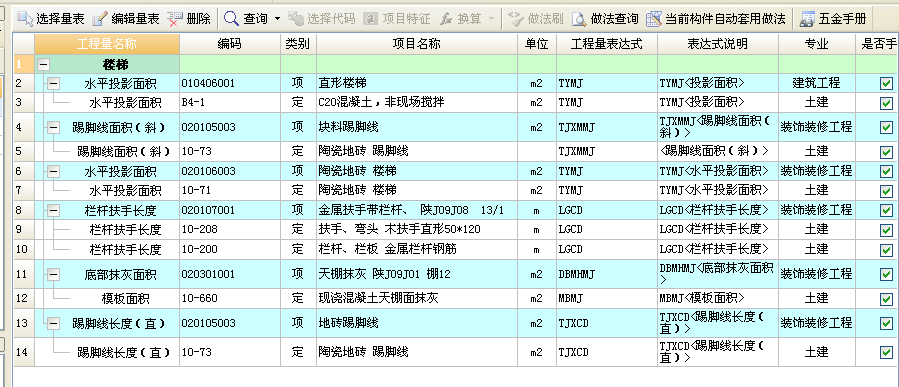Select code cell 10-660
The height and width of the screenshot is (387, 899).
click(230, 299)
